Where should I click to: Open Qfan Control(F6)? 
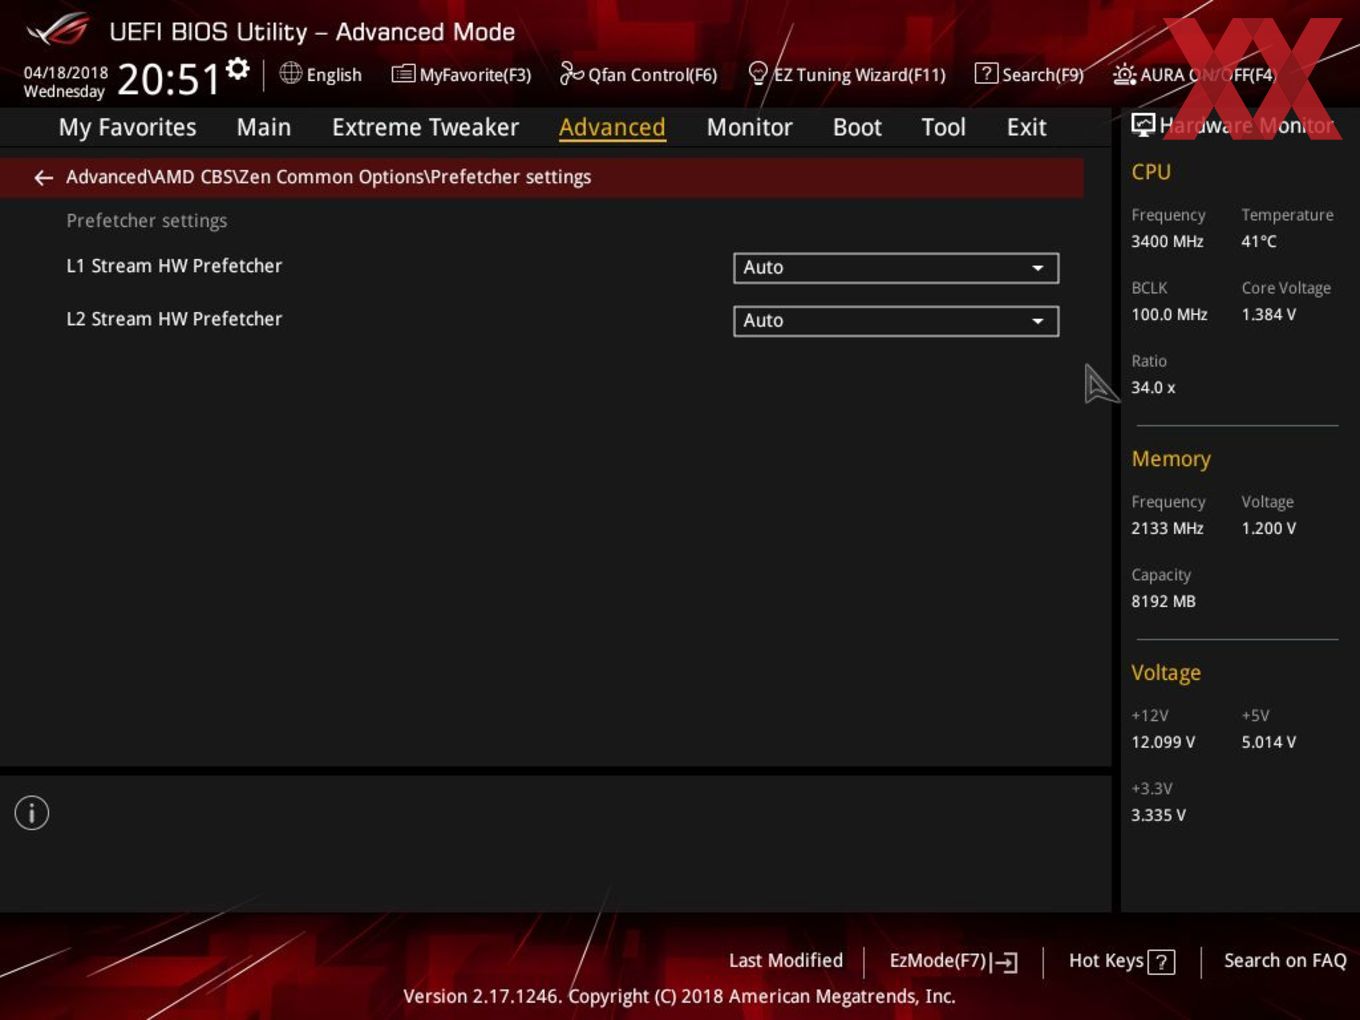click(638, 74)
